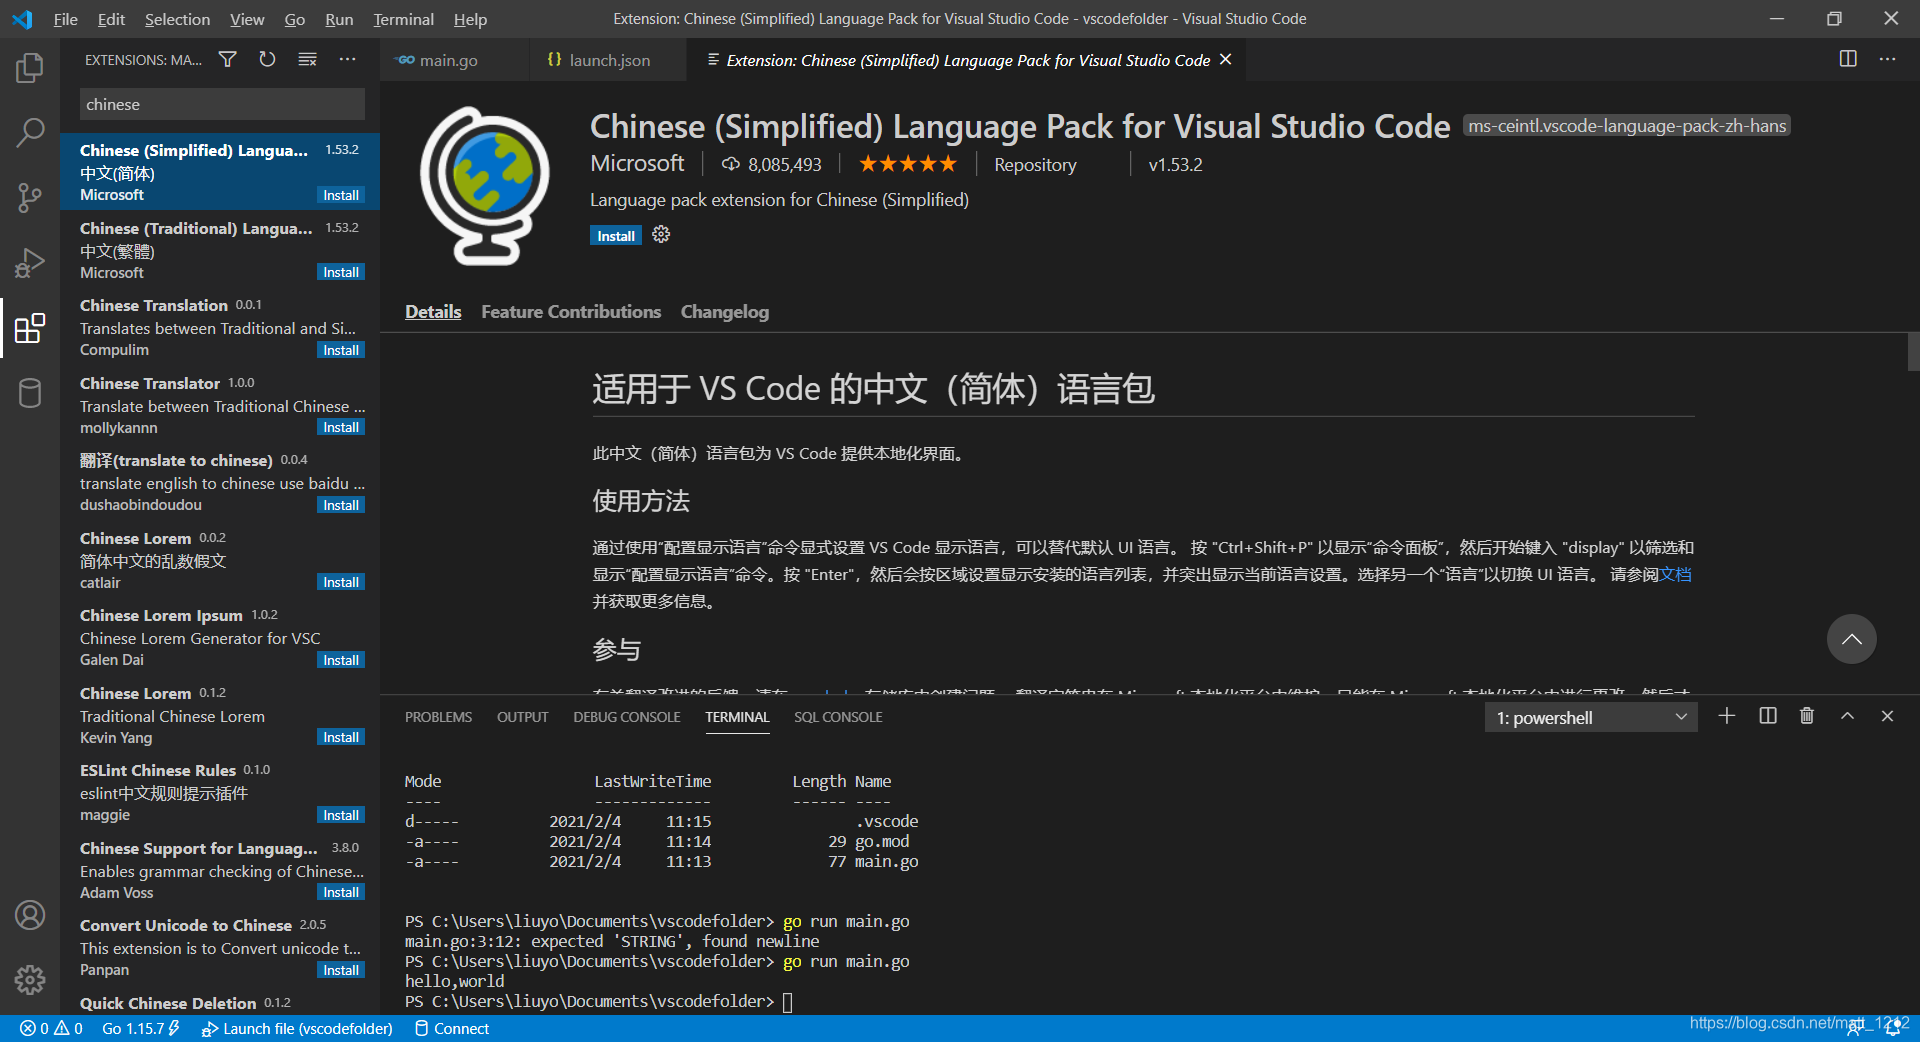Close the Chinese Language Pack extension tab

coord(1226,60)
